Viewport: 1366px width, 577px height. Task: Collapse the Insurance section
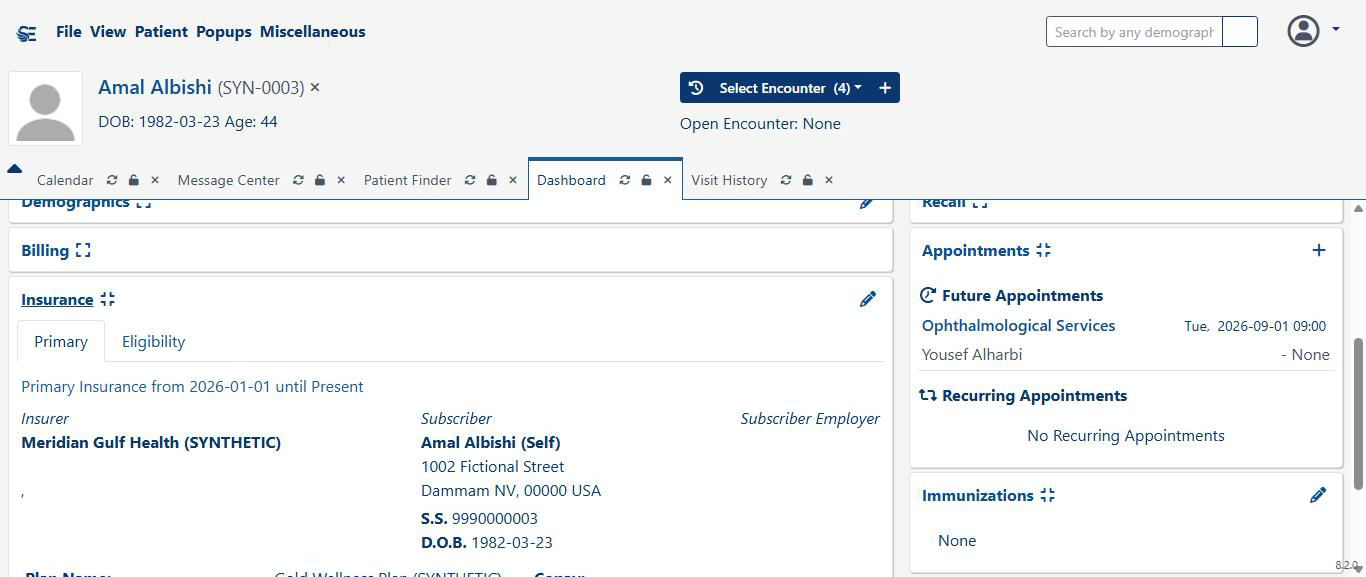(107, 299)
